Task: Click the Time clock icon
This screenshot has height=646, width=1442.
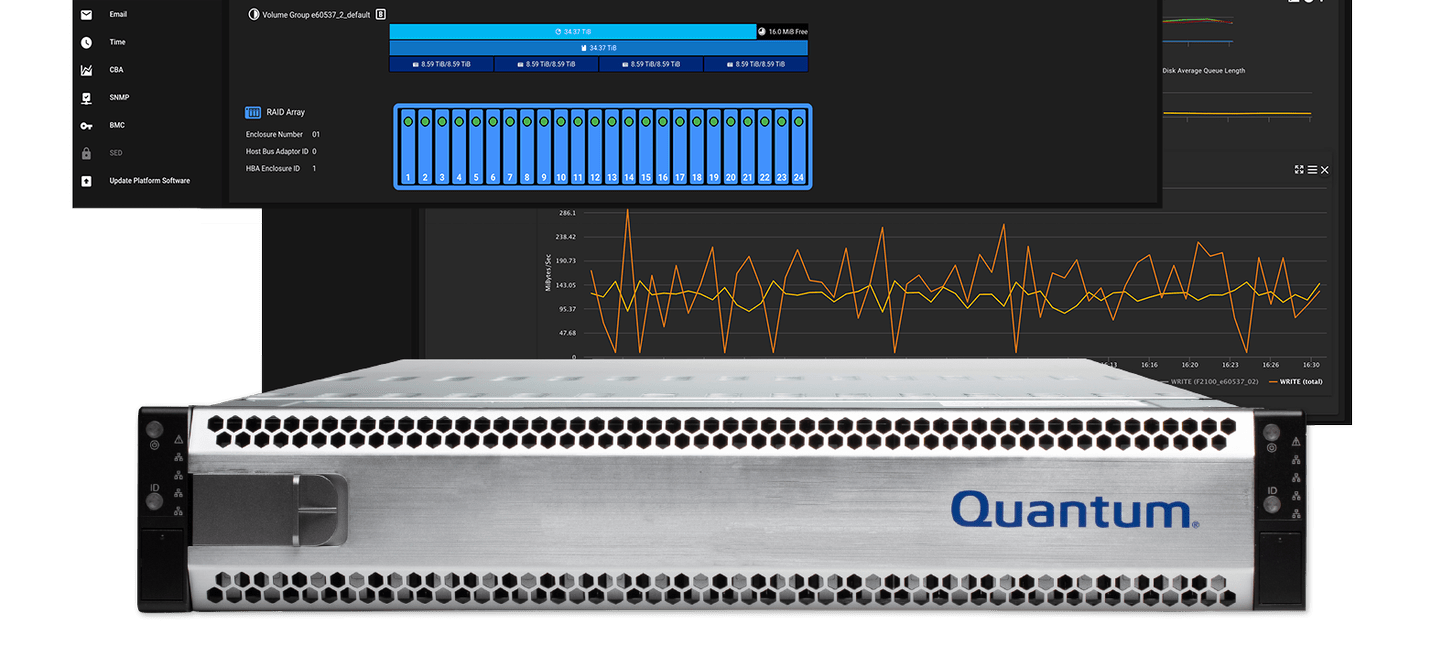Action: (x=87, y=43)
